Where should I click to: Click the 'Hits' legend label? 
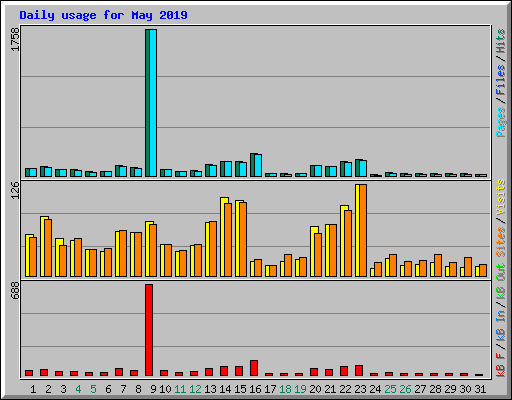(x=501, y=41)
